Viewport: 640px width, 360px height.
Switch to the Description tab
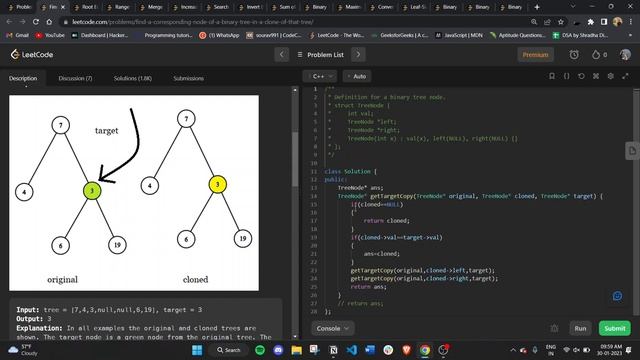click(23, 78)
